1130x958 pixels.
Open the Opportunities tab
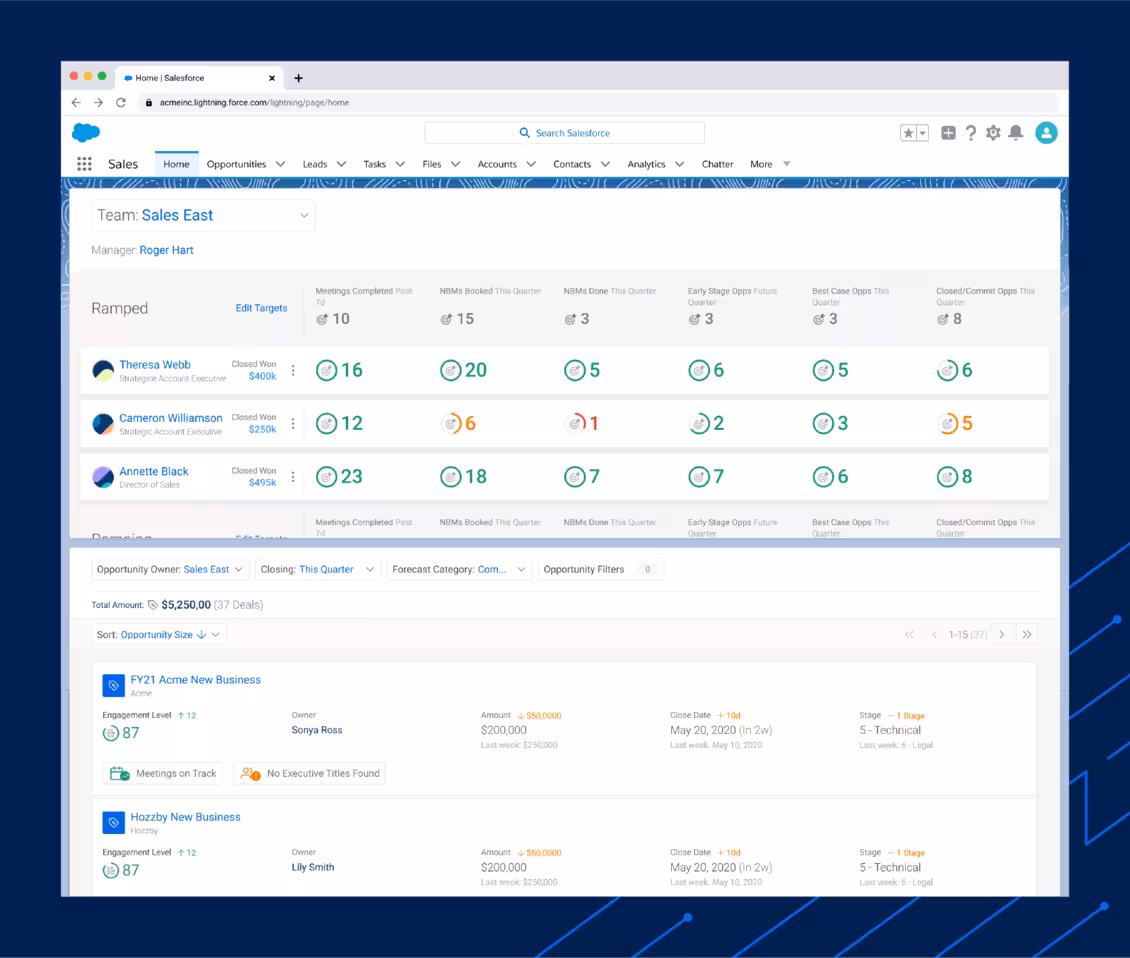click(236, 164)
